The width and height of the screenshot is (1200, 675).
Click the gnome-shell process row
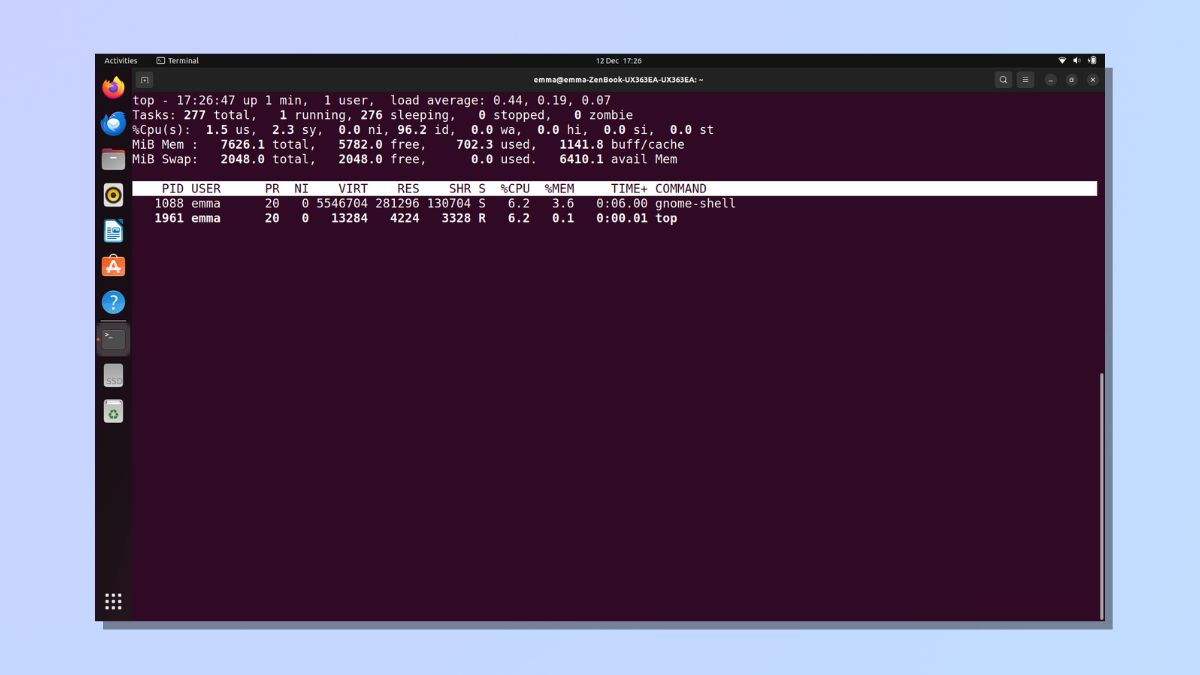(445, 204)
